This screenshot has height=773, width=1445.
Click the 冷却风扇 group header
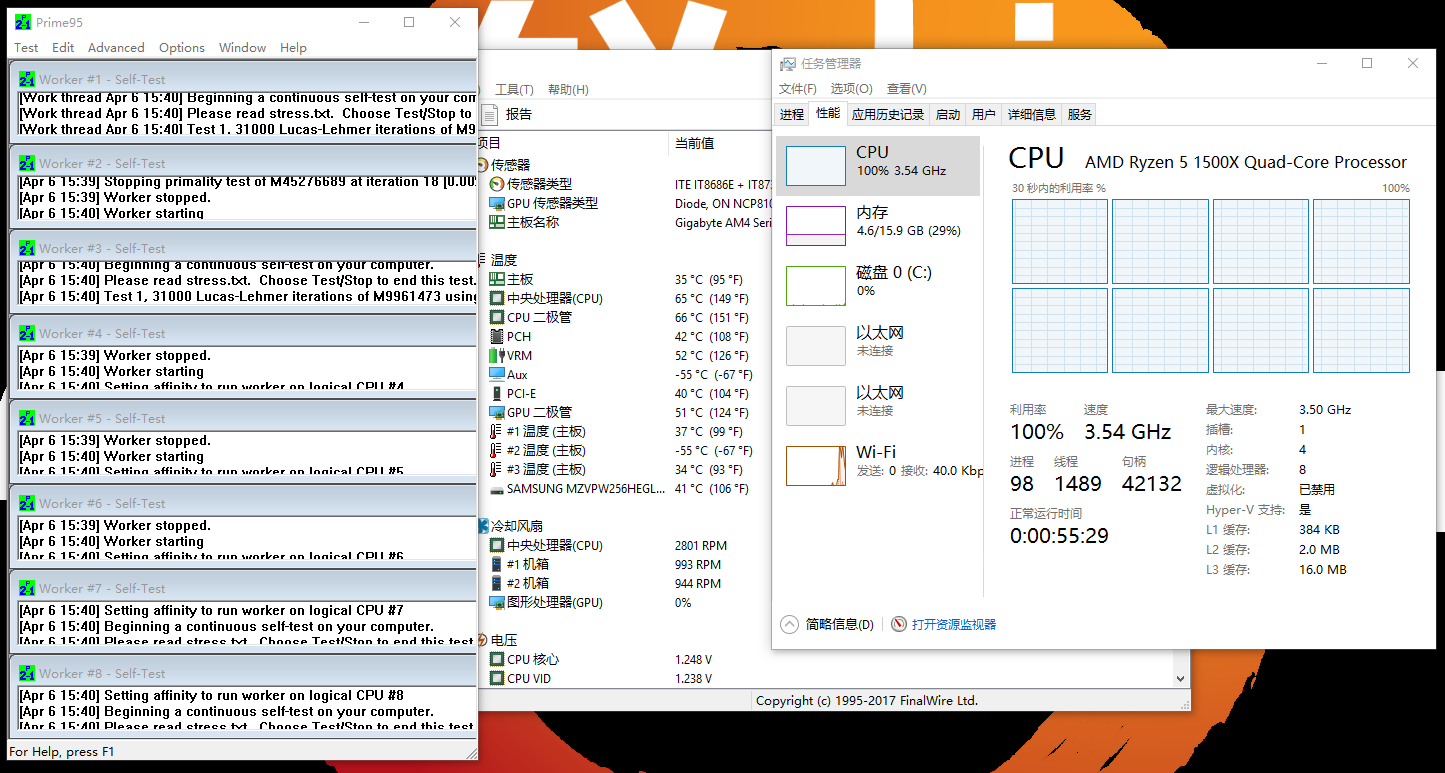coord(516,526)
